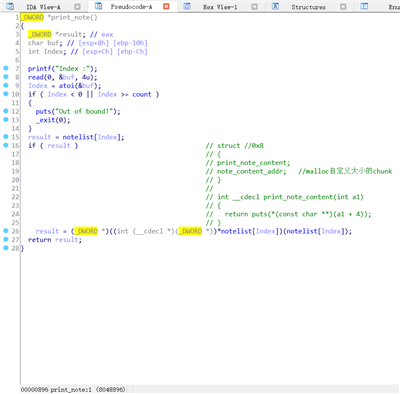Click the Structures tab icon
The height and width of the screenshot is (394, 400).
pyautogui.click(x=275, y=6)
